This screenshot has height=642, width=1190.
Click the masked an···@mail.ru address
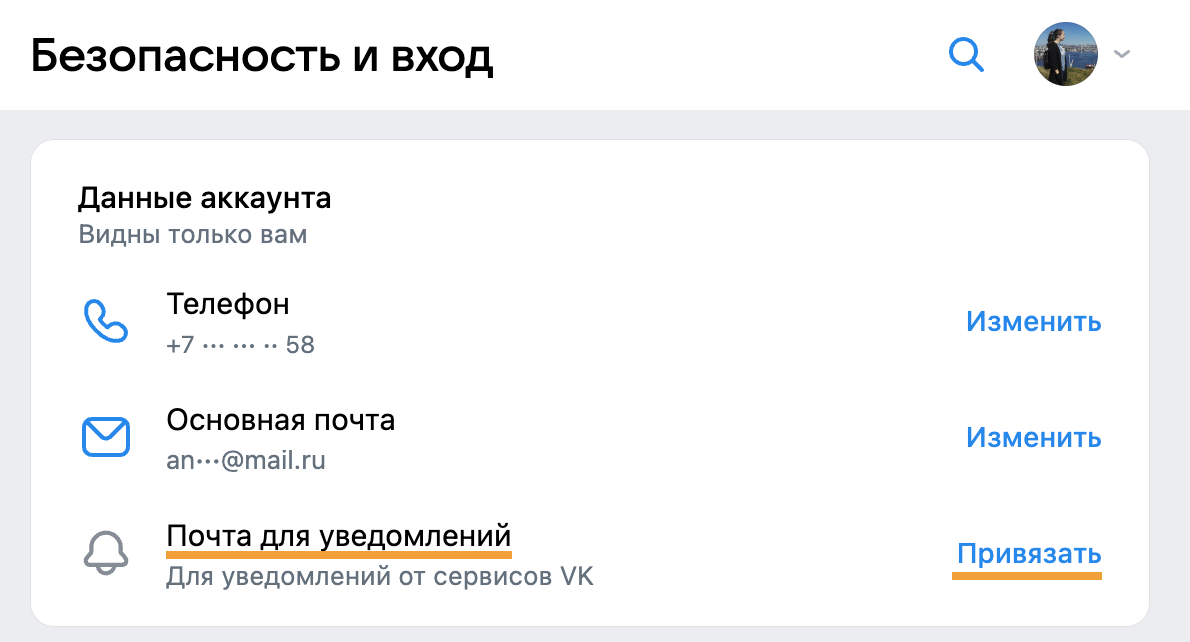[x=246, y=460]
